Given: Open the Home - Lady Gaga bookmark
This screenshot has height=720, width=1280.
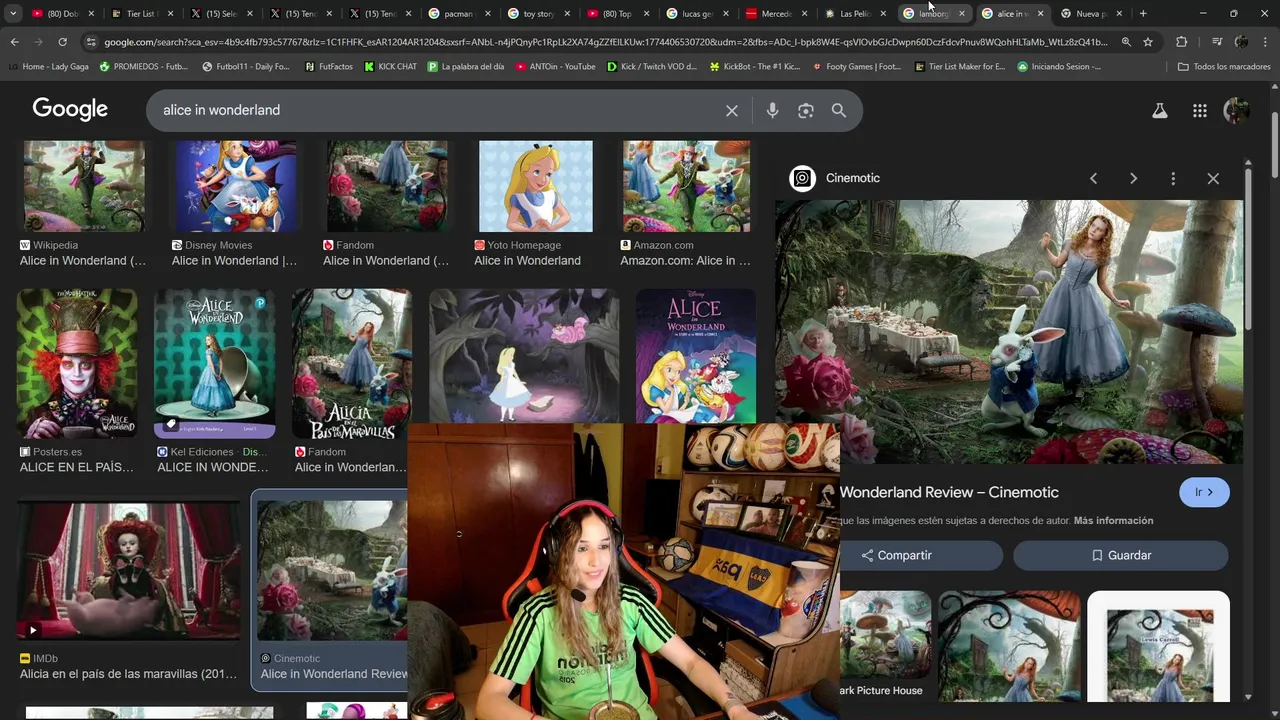Looking at the screenshot, I should click(x=48, y=67).
